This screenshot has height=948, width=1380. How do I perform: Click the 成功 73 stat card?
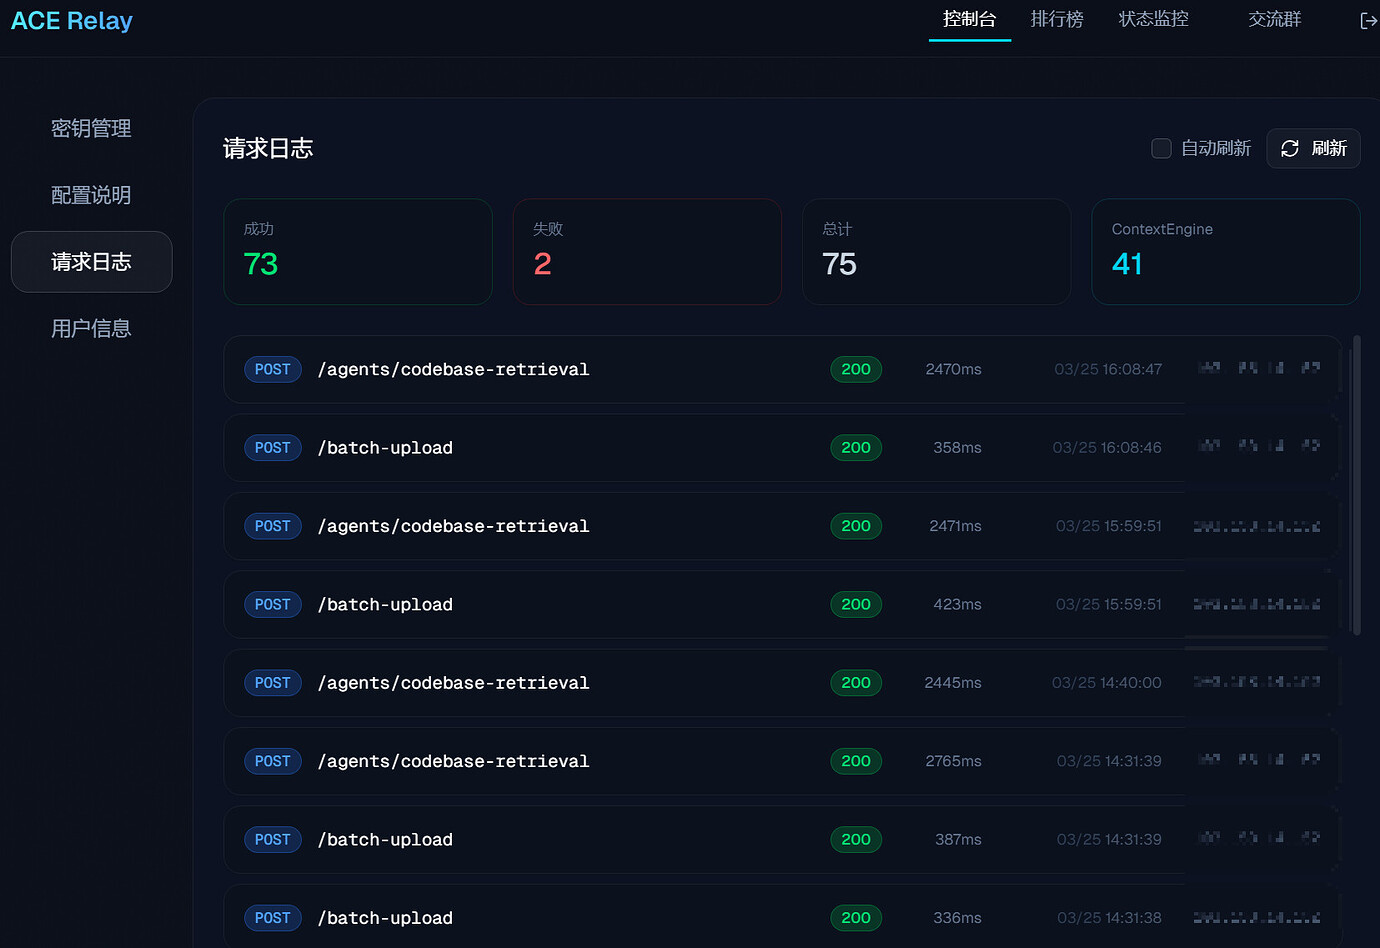358,251
